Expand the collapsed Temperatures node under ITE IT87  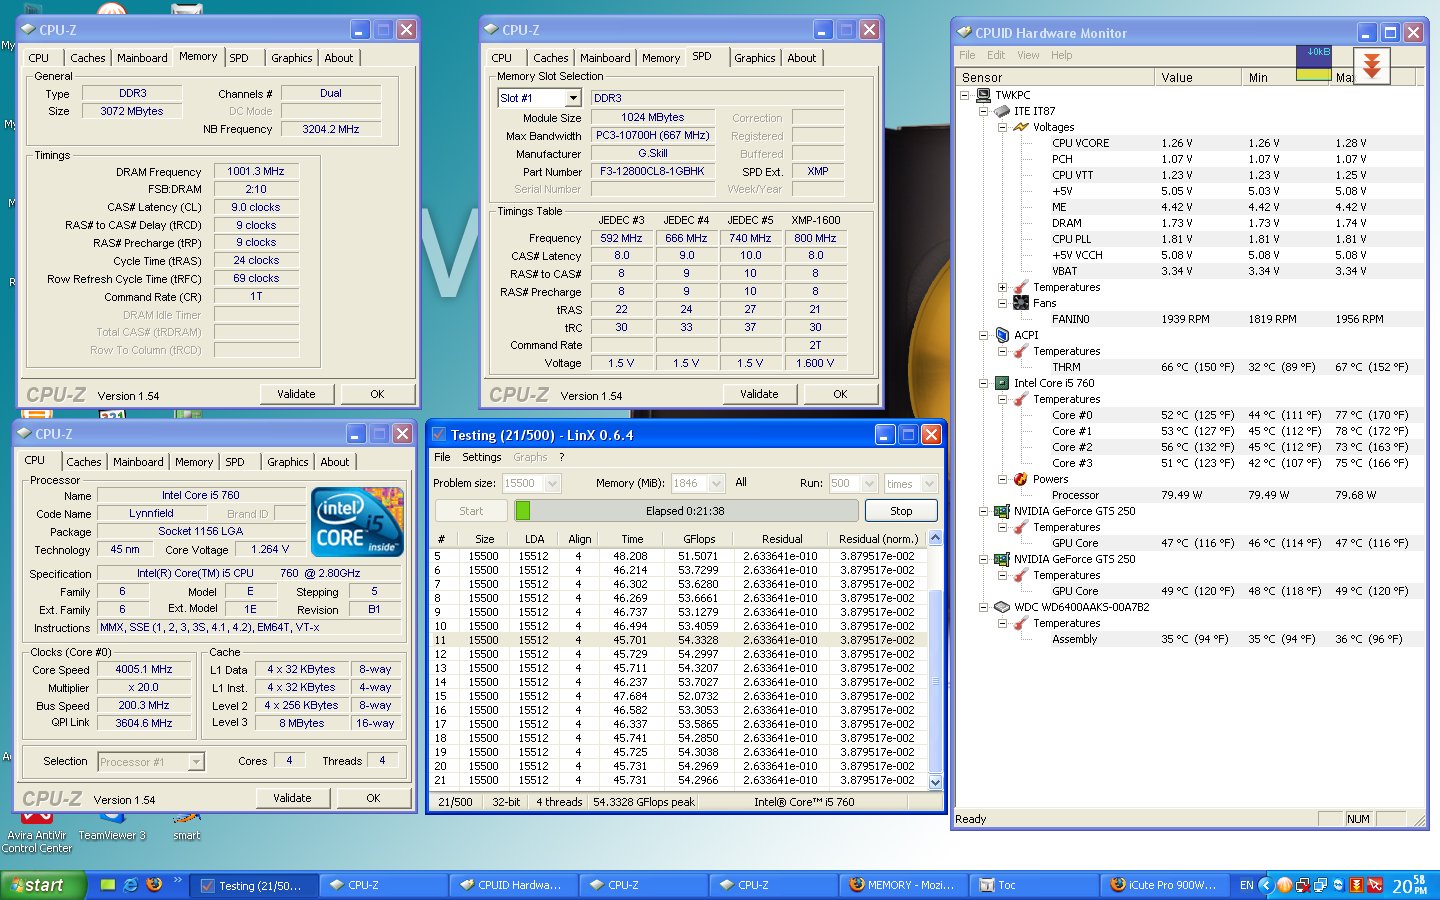pos(1002,287)
